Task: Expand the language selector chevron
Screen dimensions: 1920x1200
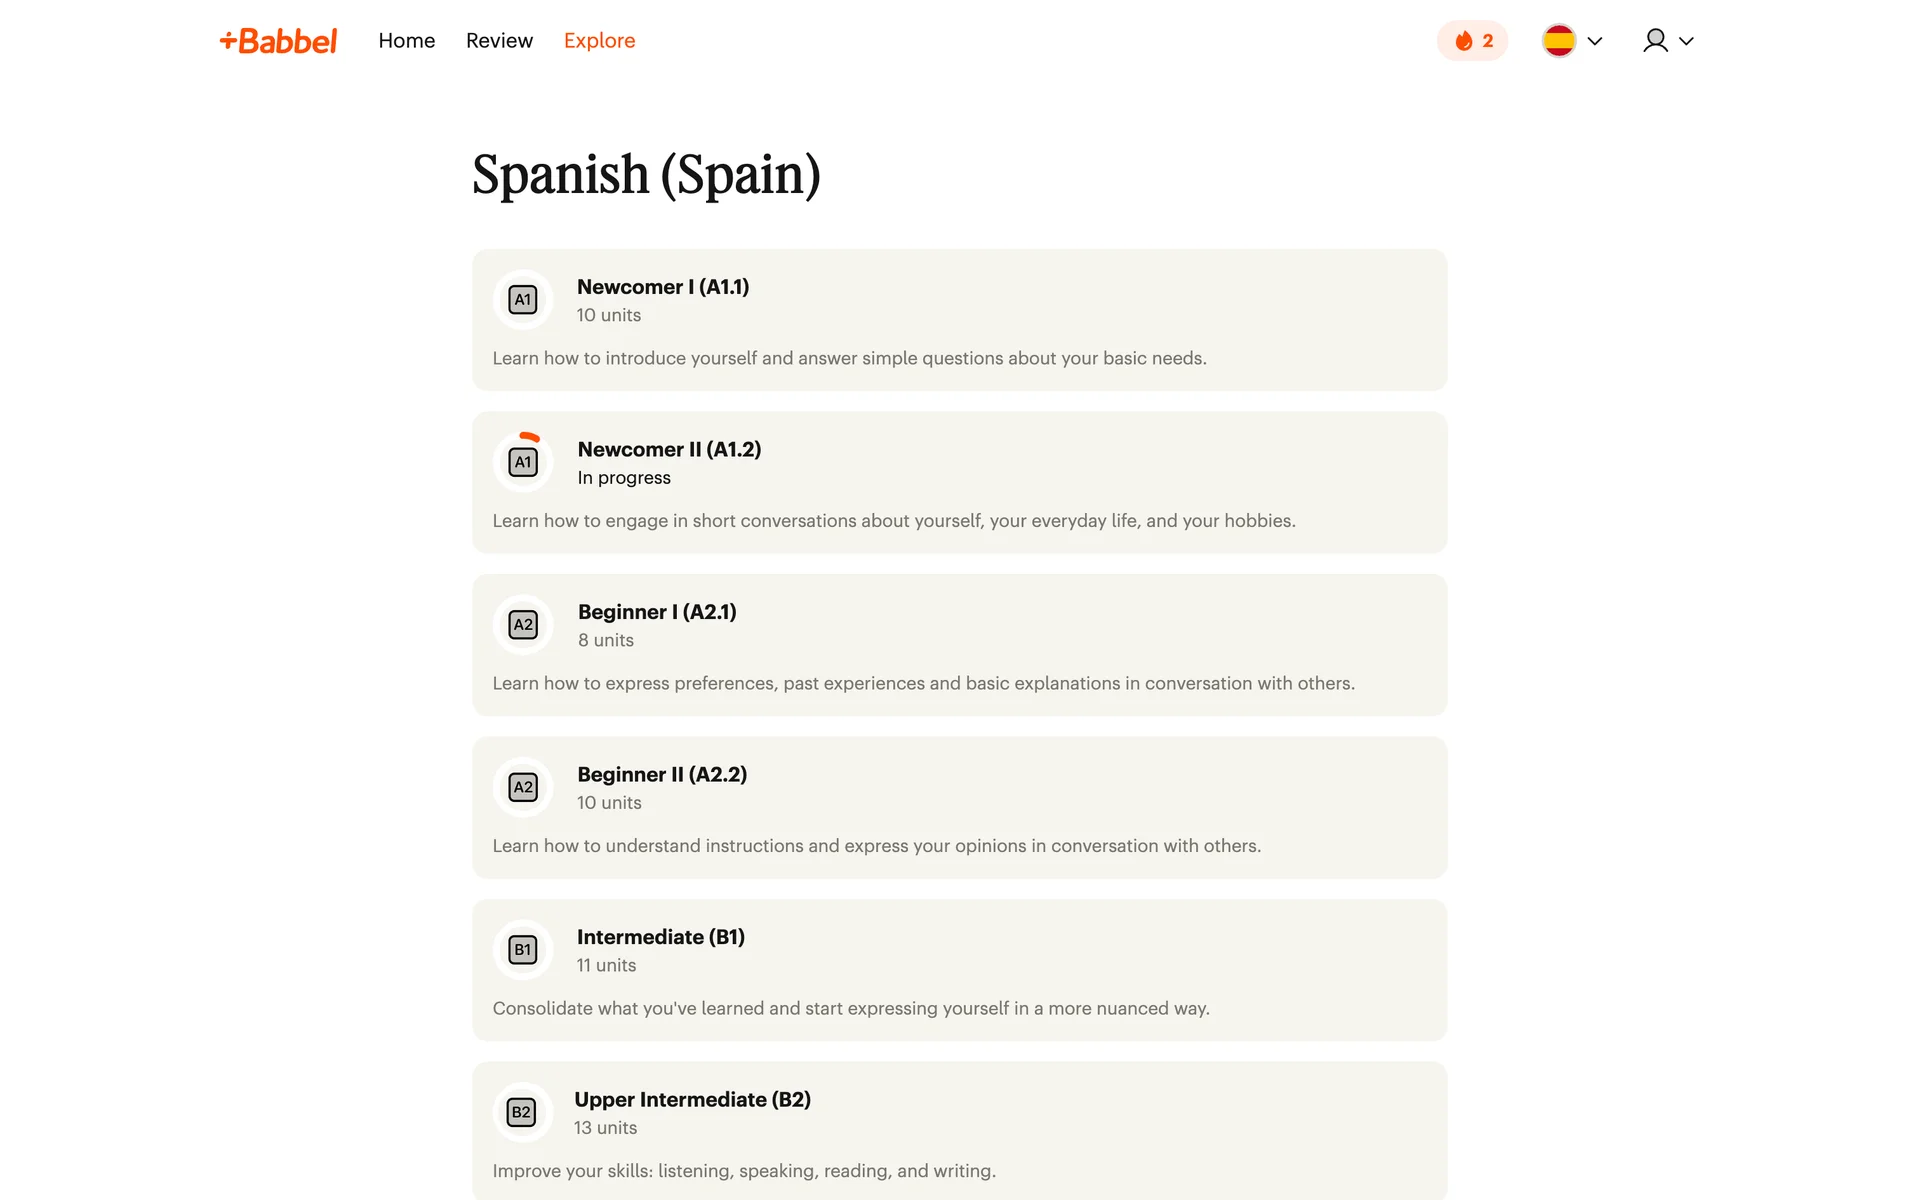Action: click(1595, 41)
